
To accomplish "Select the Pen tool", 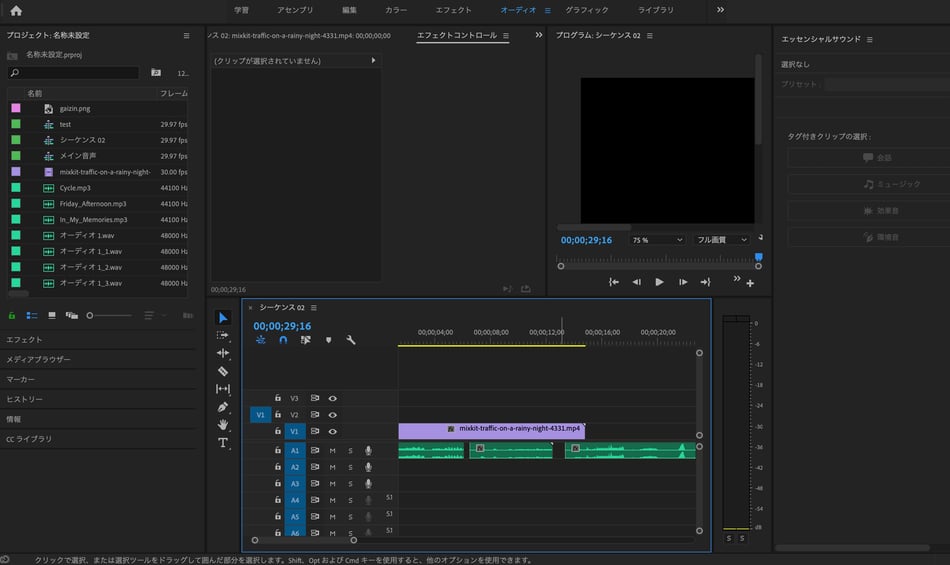I will (x=223, y=407).
